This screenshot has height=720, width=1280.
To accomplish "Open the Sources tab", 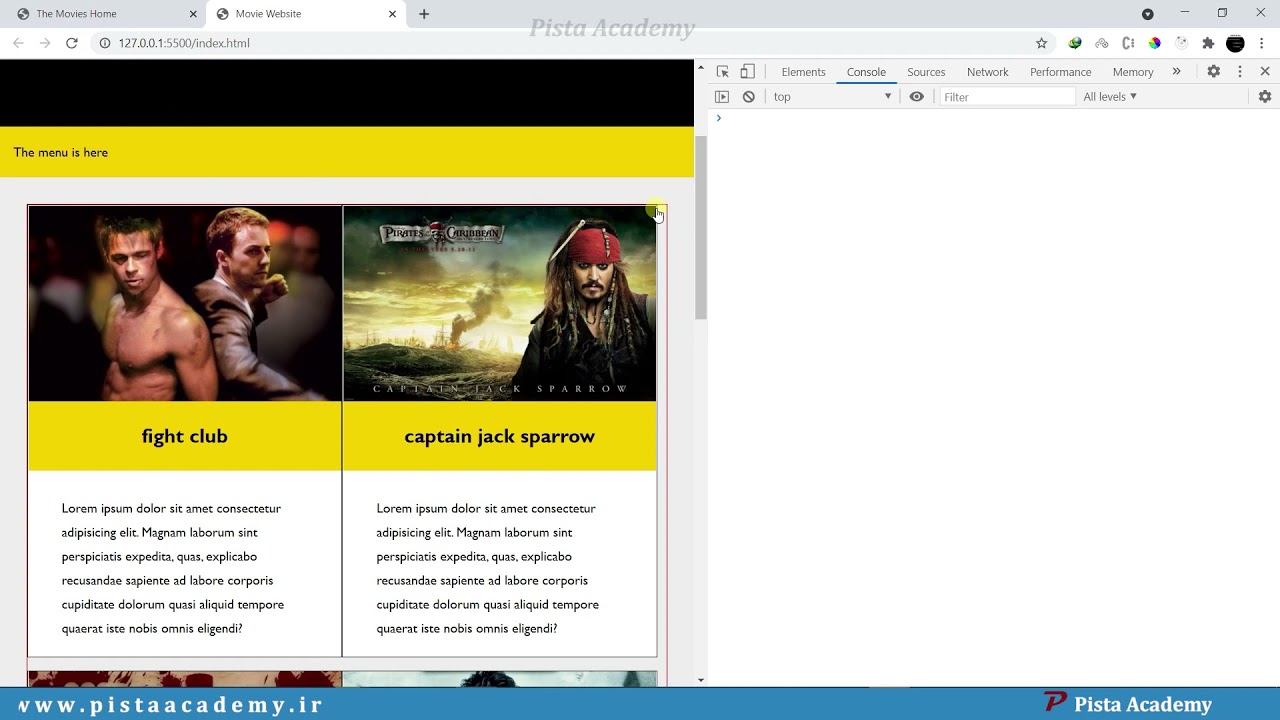I will click(926, 72).
